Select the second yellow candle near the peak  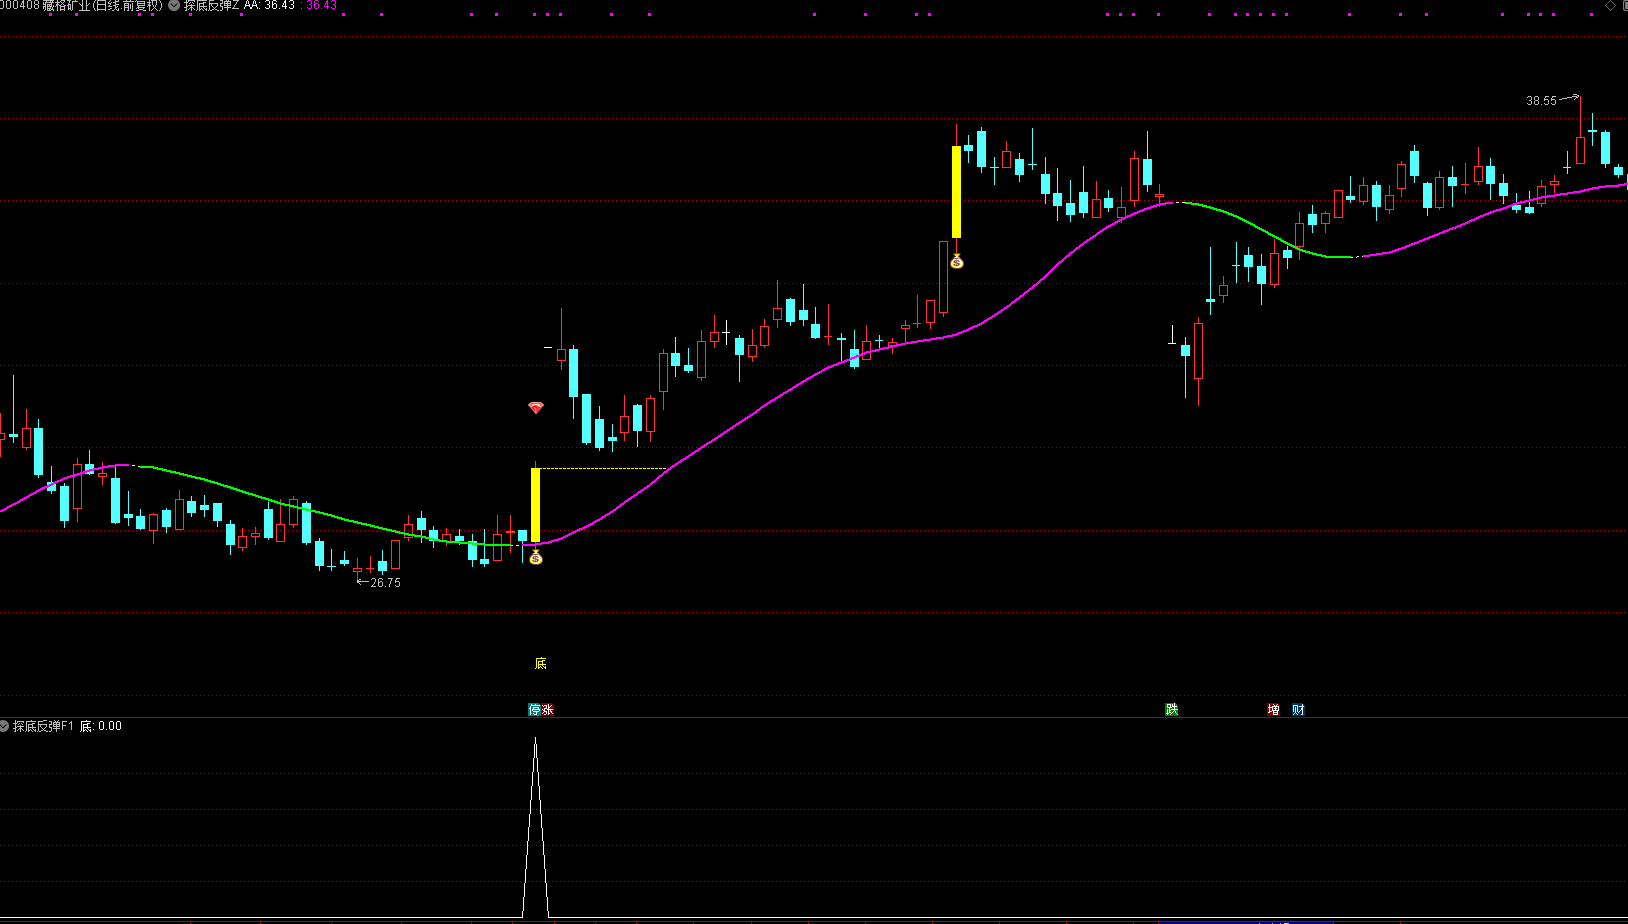[956, 192]
